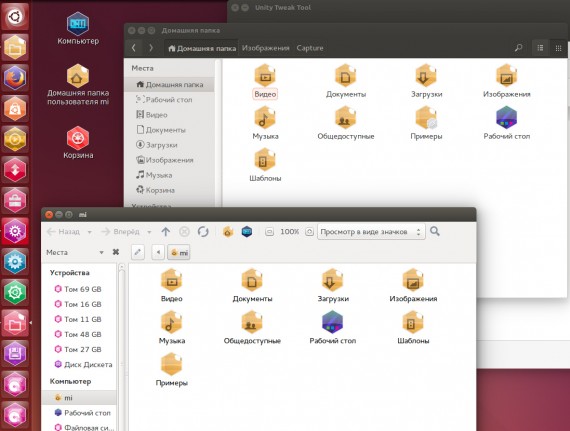Select Capture in the path bar
This screenshot has height=431, width=570.
(310, 48)
